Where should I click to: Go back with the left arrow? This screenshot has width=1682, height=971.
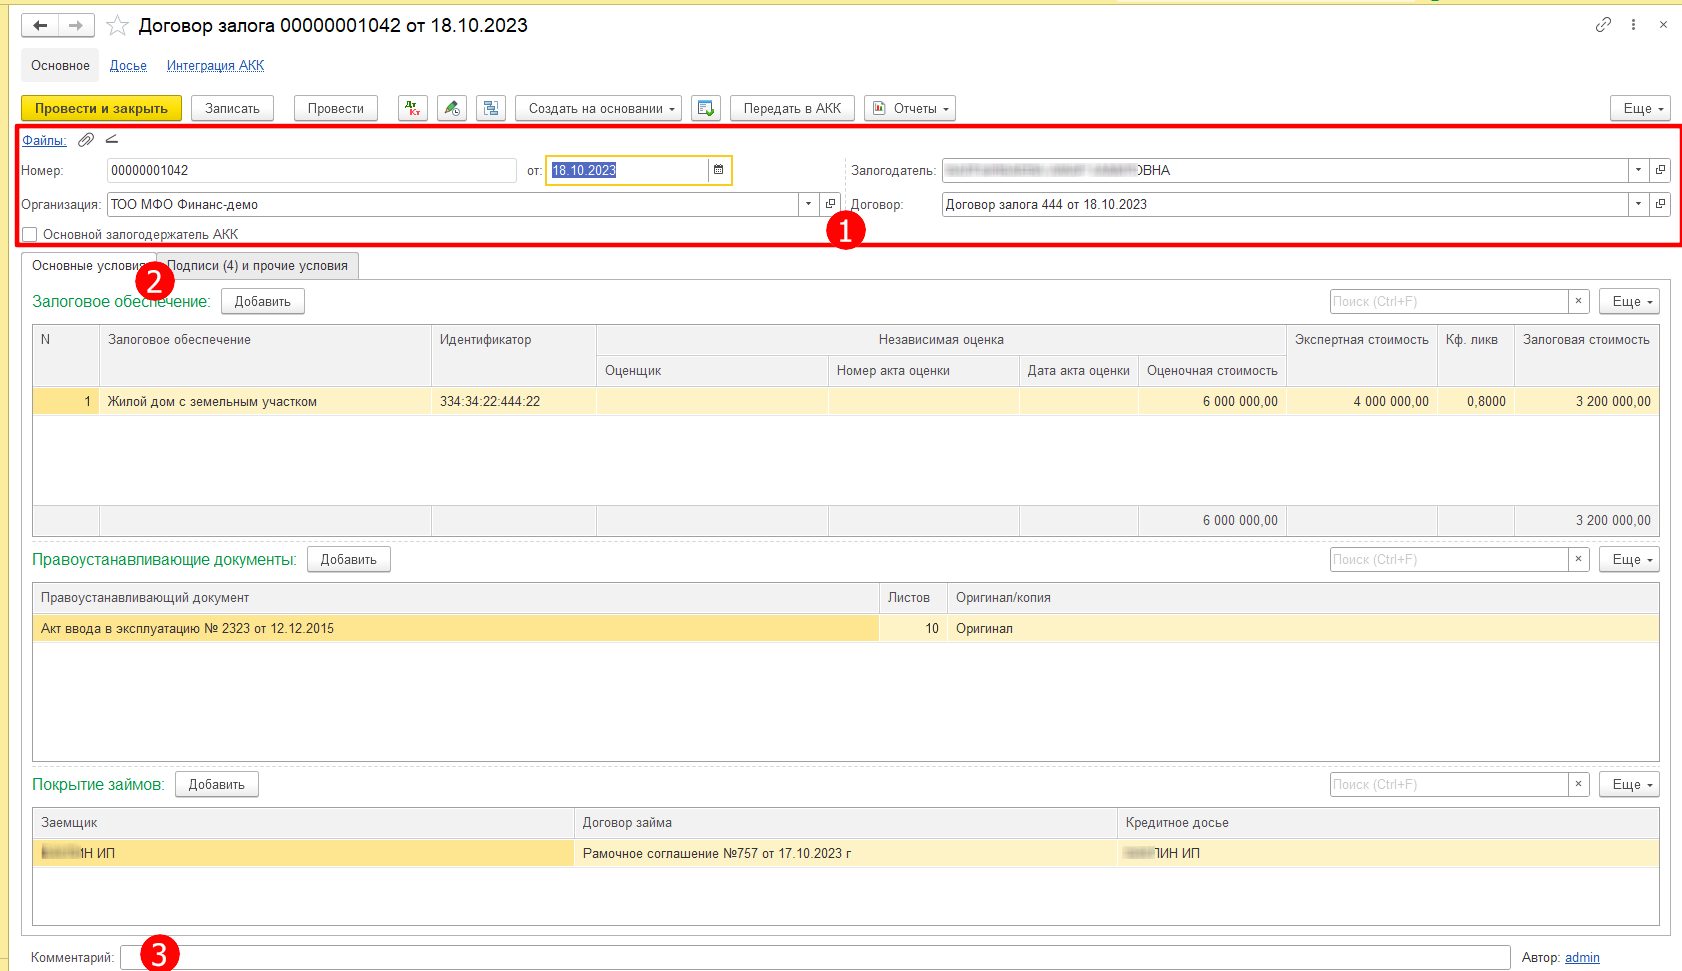tap(40, 25)
